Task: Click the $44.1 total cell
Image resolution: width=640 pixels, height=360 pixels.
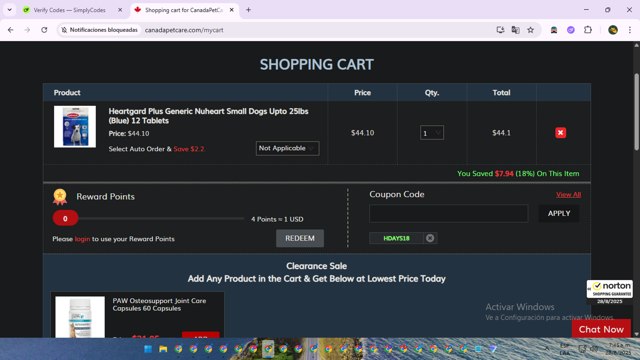Action: pos(501,133)
